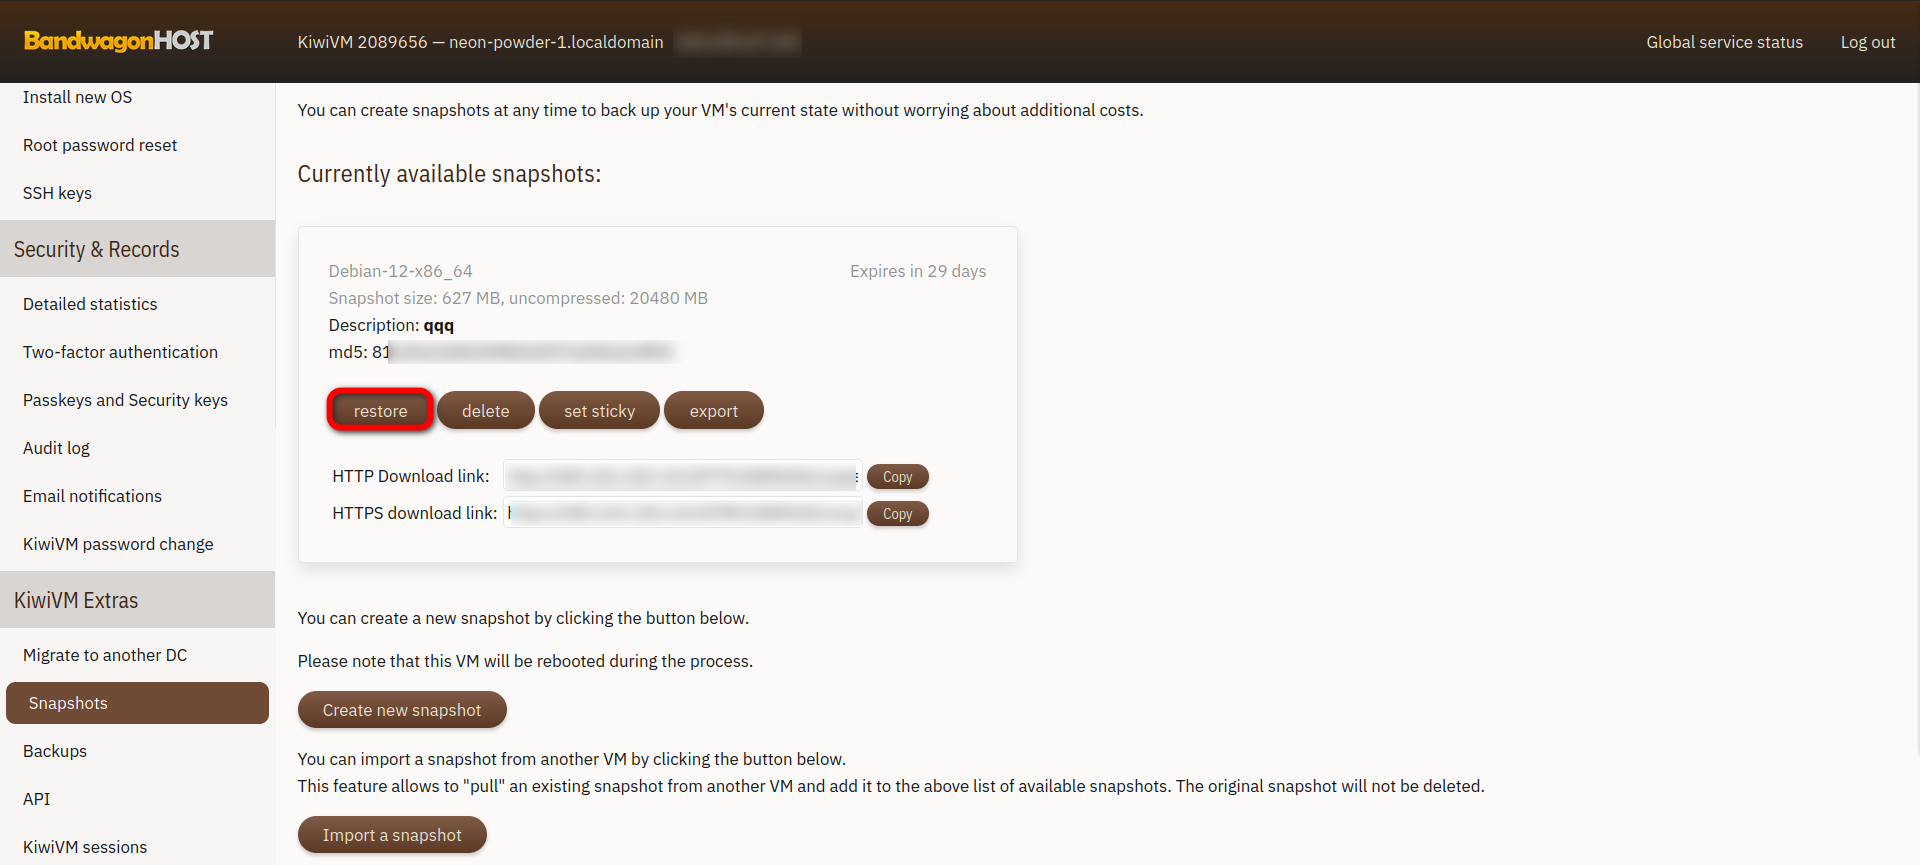1920x865 pixels.
Task: Delete the qqq snapshot
Action: click(x=485, y=411)
